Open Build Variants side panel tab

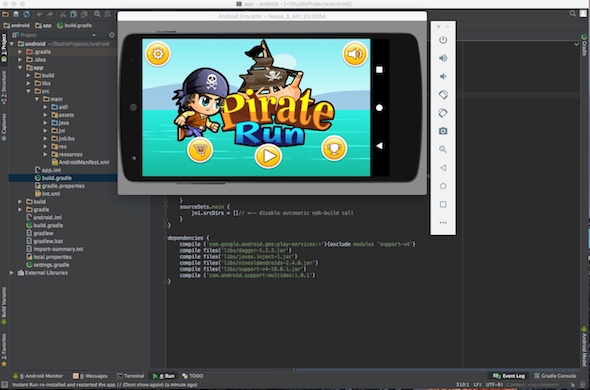4,306
